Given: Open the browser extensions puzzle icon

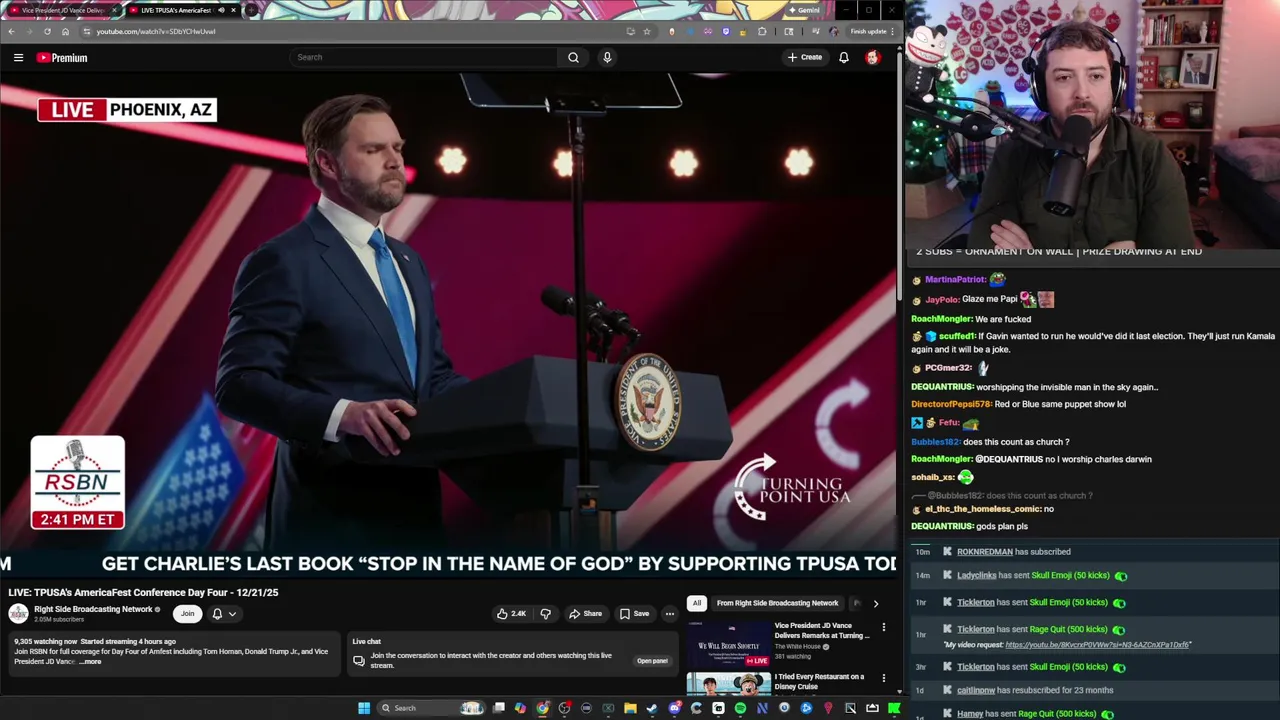Looking at the screenshot, I should [762, 31].
